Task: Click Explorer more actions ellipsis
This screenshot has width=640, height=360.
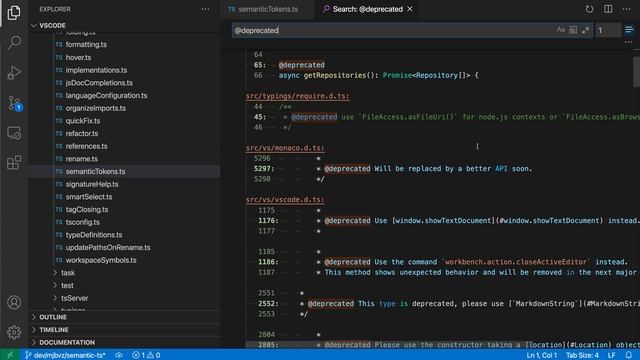Action: (x=205, y=9)
